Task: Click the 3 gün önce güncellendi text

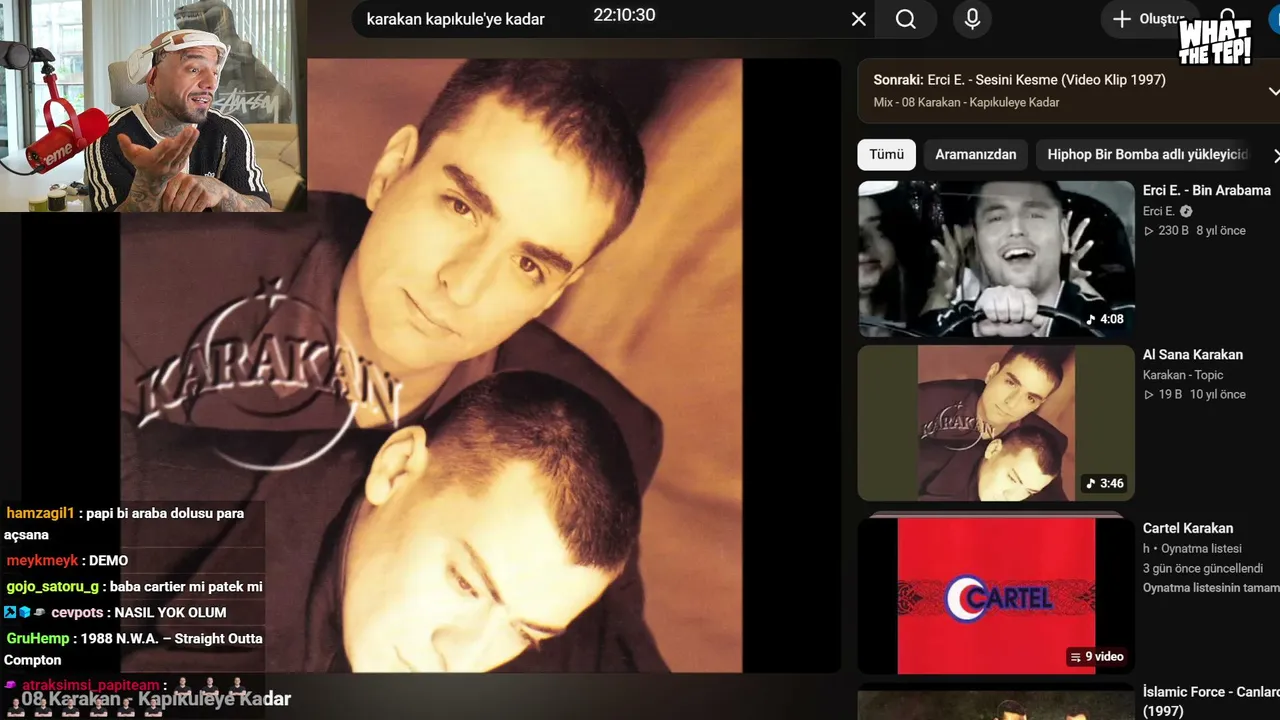Action: (1203, 568)
